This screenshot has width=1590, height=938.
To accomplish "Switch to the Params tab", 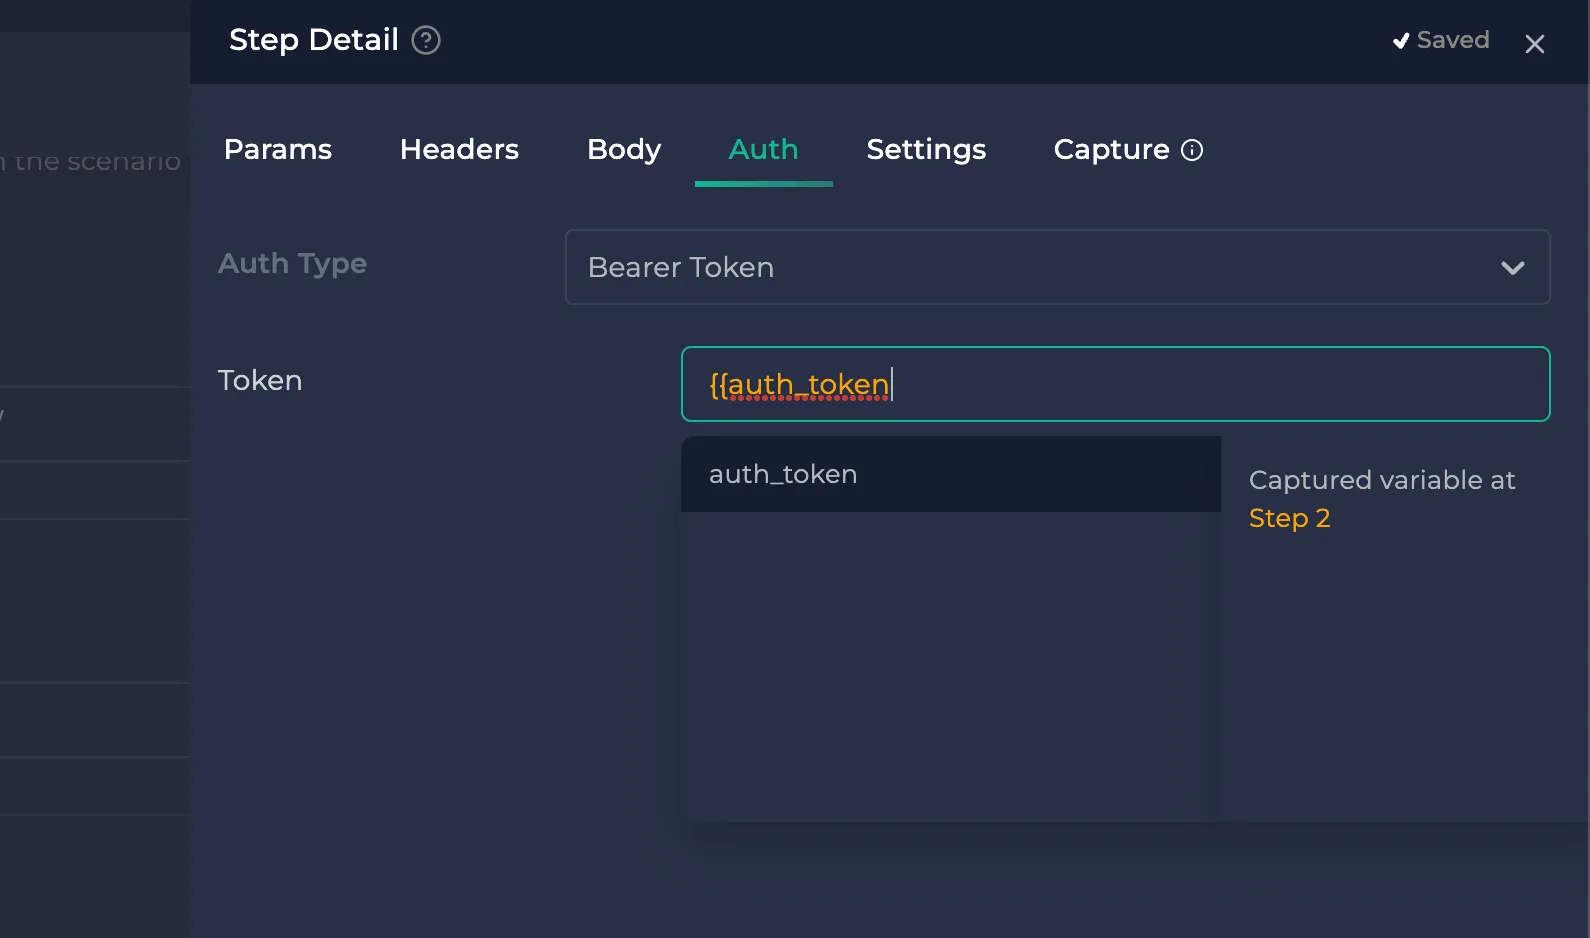I will coord(278,149).
